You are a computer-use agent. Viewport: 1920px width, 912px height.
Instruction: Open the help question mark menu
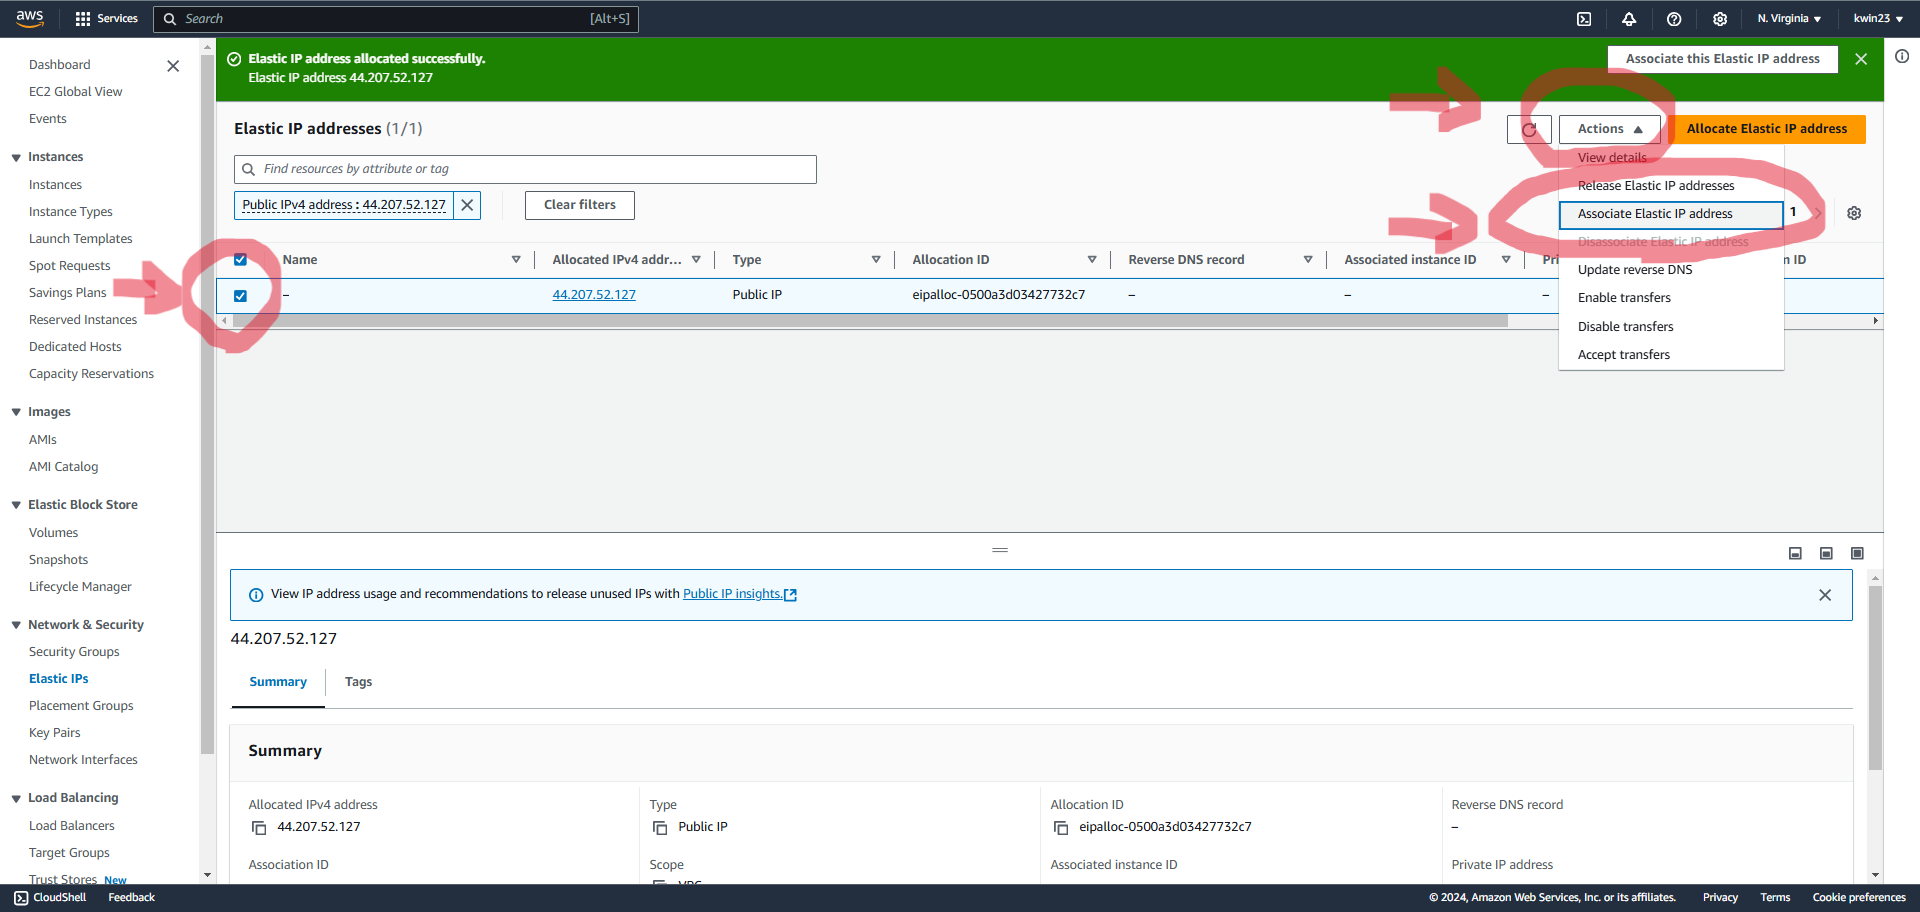[x=1674, y=19]
